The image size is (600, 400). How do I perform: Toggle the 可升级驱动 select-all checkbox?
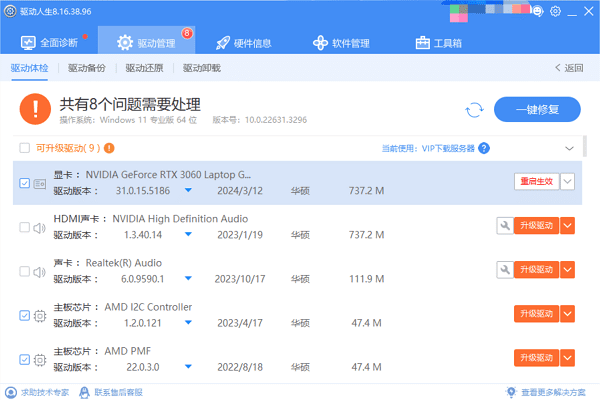pos(25,148)
